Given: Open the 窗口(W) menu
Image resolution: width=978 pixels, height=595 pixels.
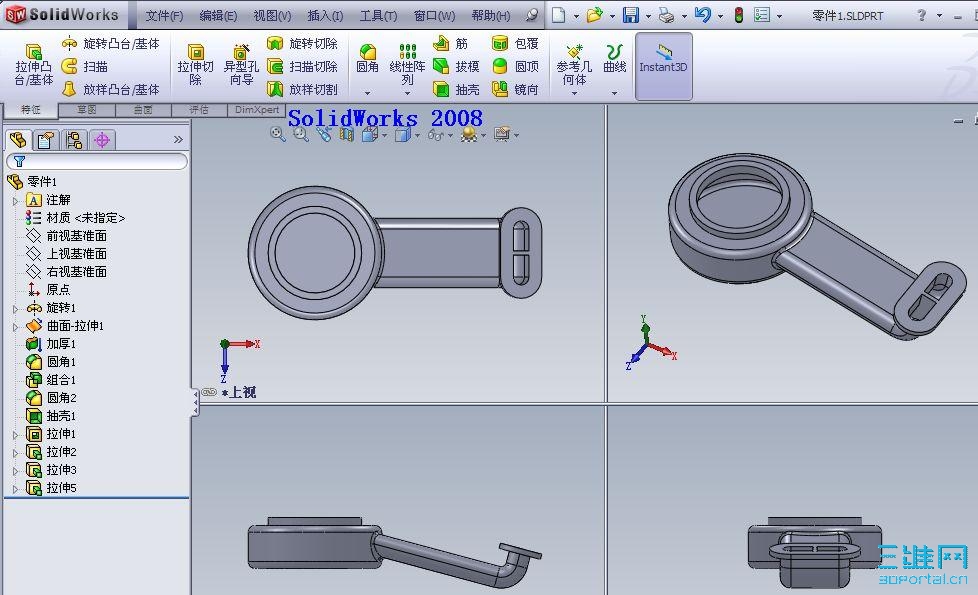Looking at the screenshot, I should pyautogui.click(x=434, y=16).
